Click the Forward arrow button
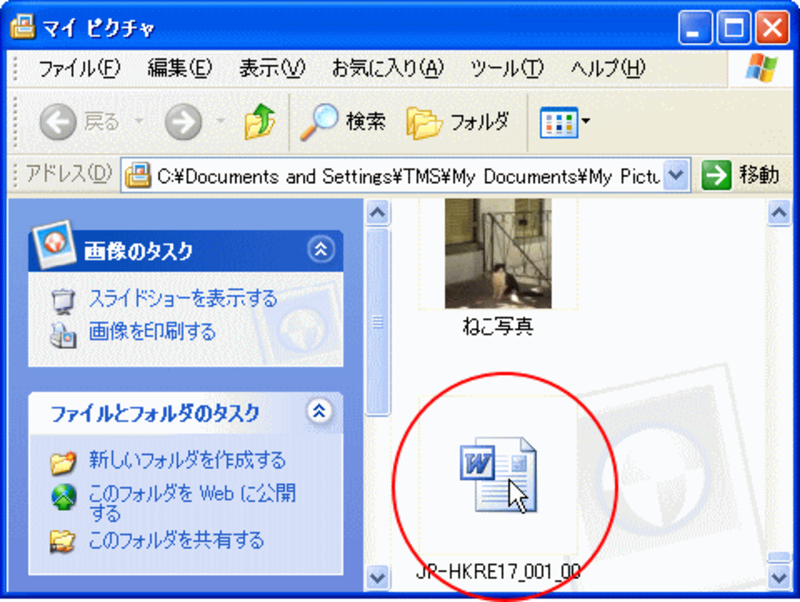 (183, 122)
